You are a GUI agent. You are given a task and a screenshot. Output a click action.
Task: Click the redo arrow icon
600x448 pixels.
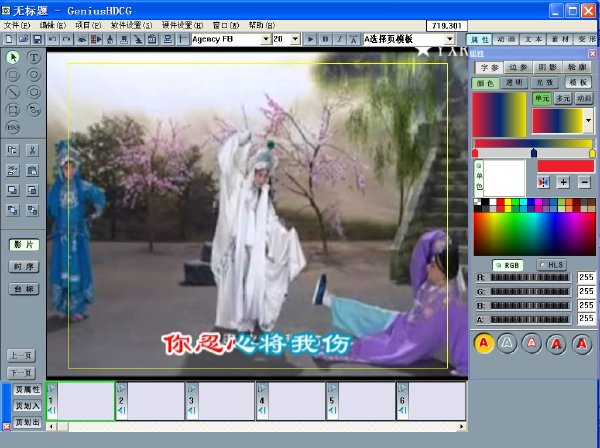coord(66,39)
